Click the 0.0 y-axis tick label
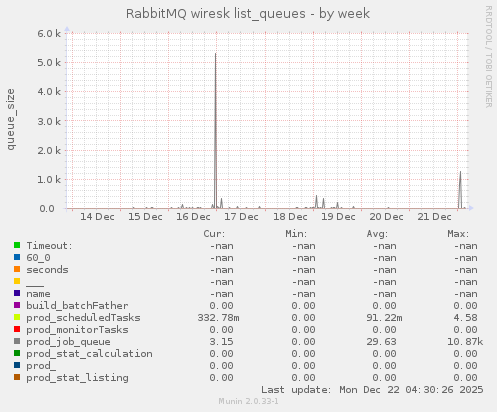Viewport: 497px width, 412px height. click(47, 209)
